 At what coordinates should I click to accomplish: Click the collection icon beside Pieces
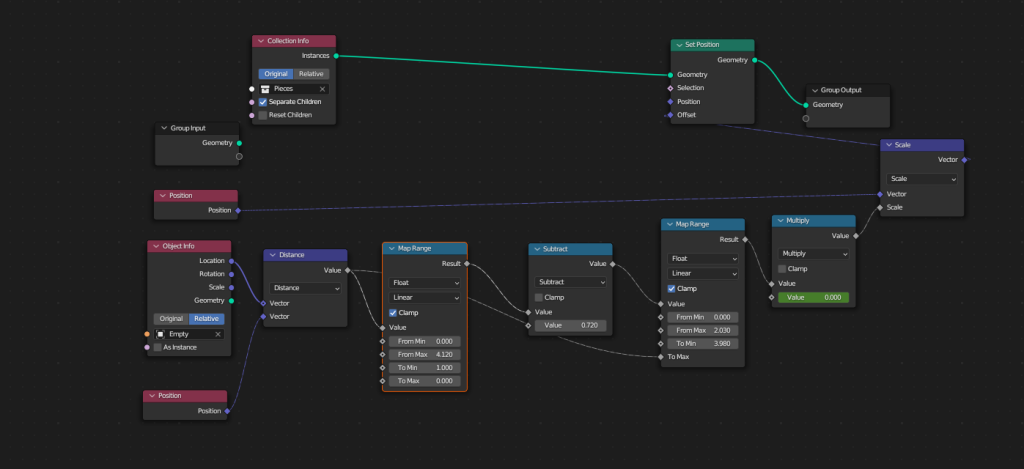click(265, 89)
